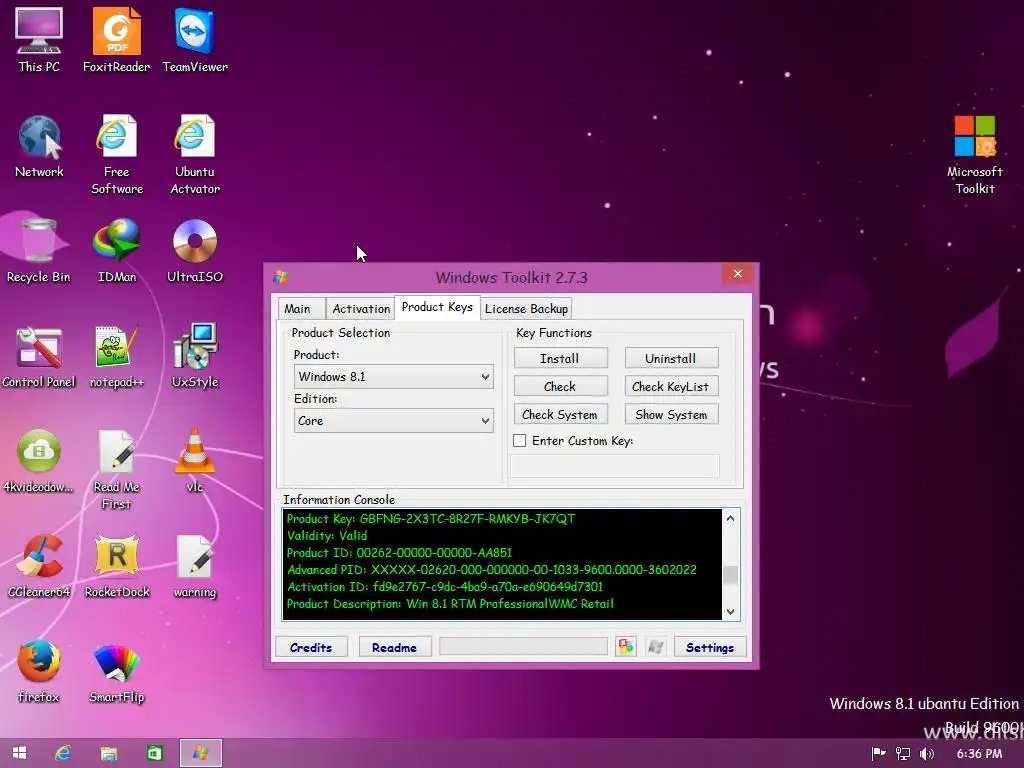Open Microsoft Toolkit desktop icon
1024x768 pixels.
point(974,154)
